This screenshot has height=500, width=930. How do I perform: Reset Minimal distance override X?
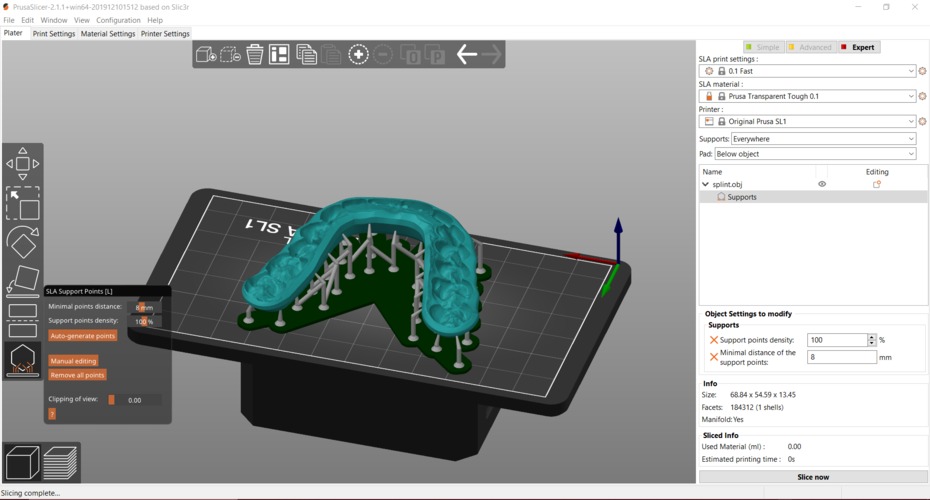coord(714,357)
